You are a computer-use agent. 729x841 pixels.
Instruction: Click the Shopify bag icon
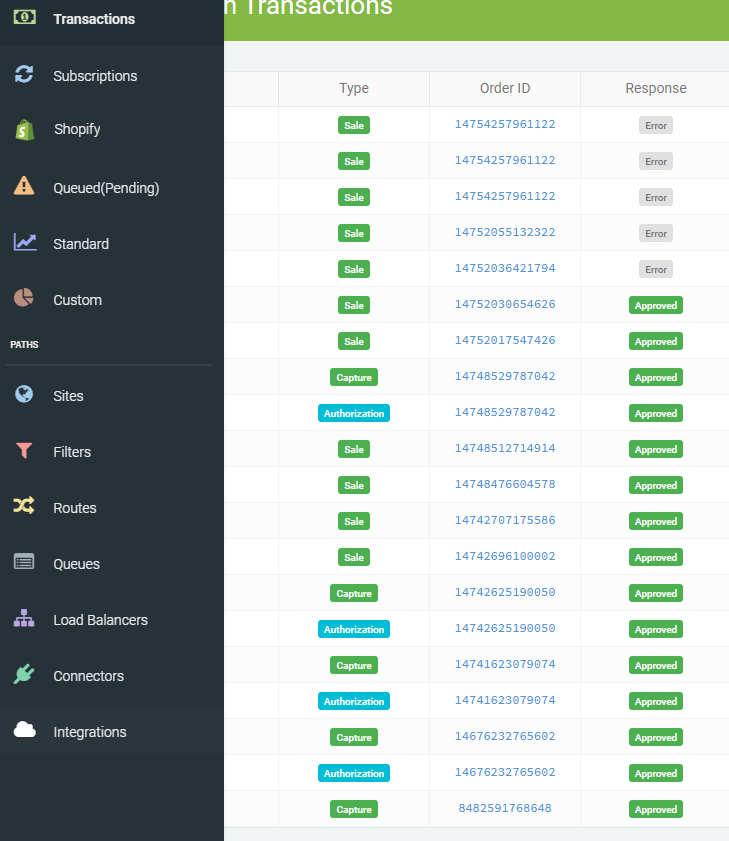click(x=24, y=130)
